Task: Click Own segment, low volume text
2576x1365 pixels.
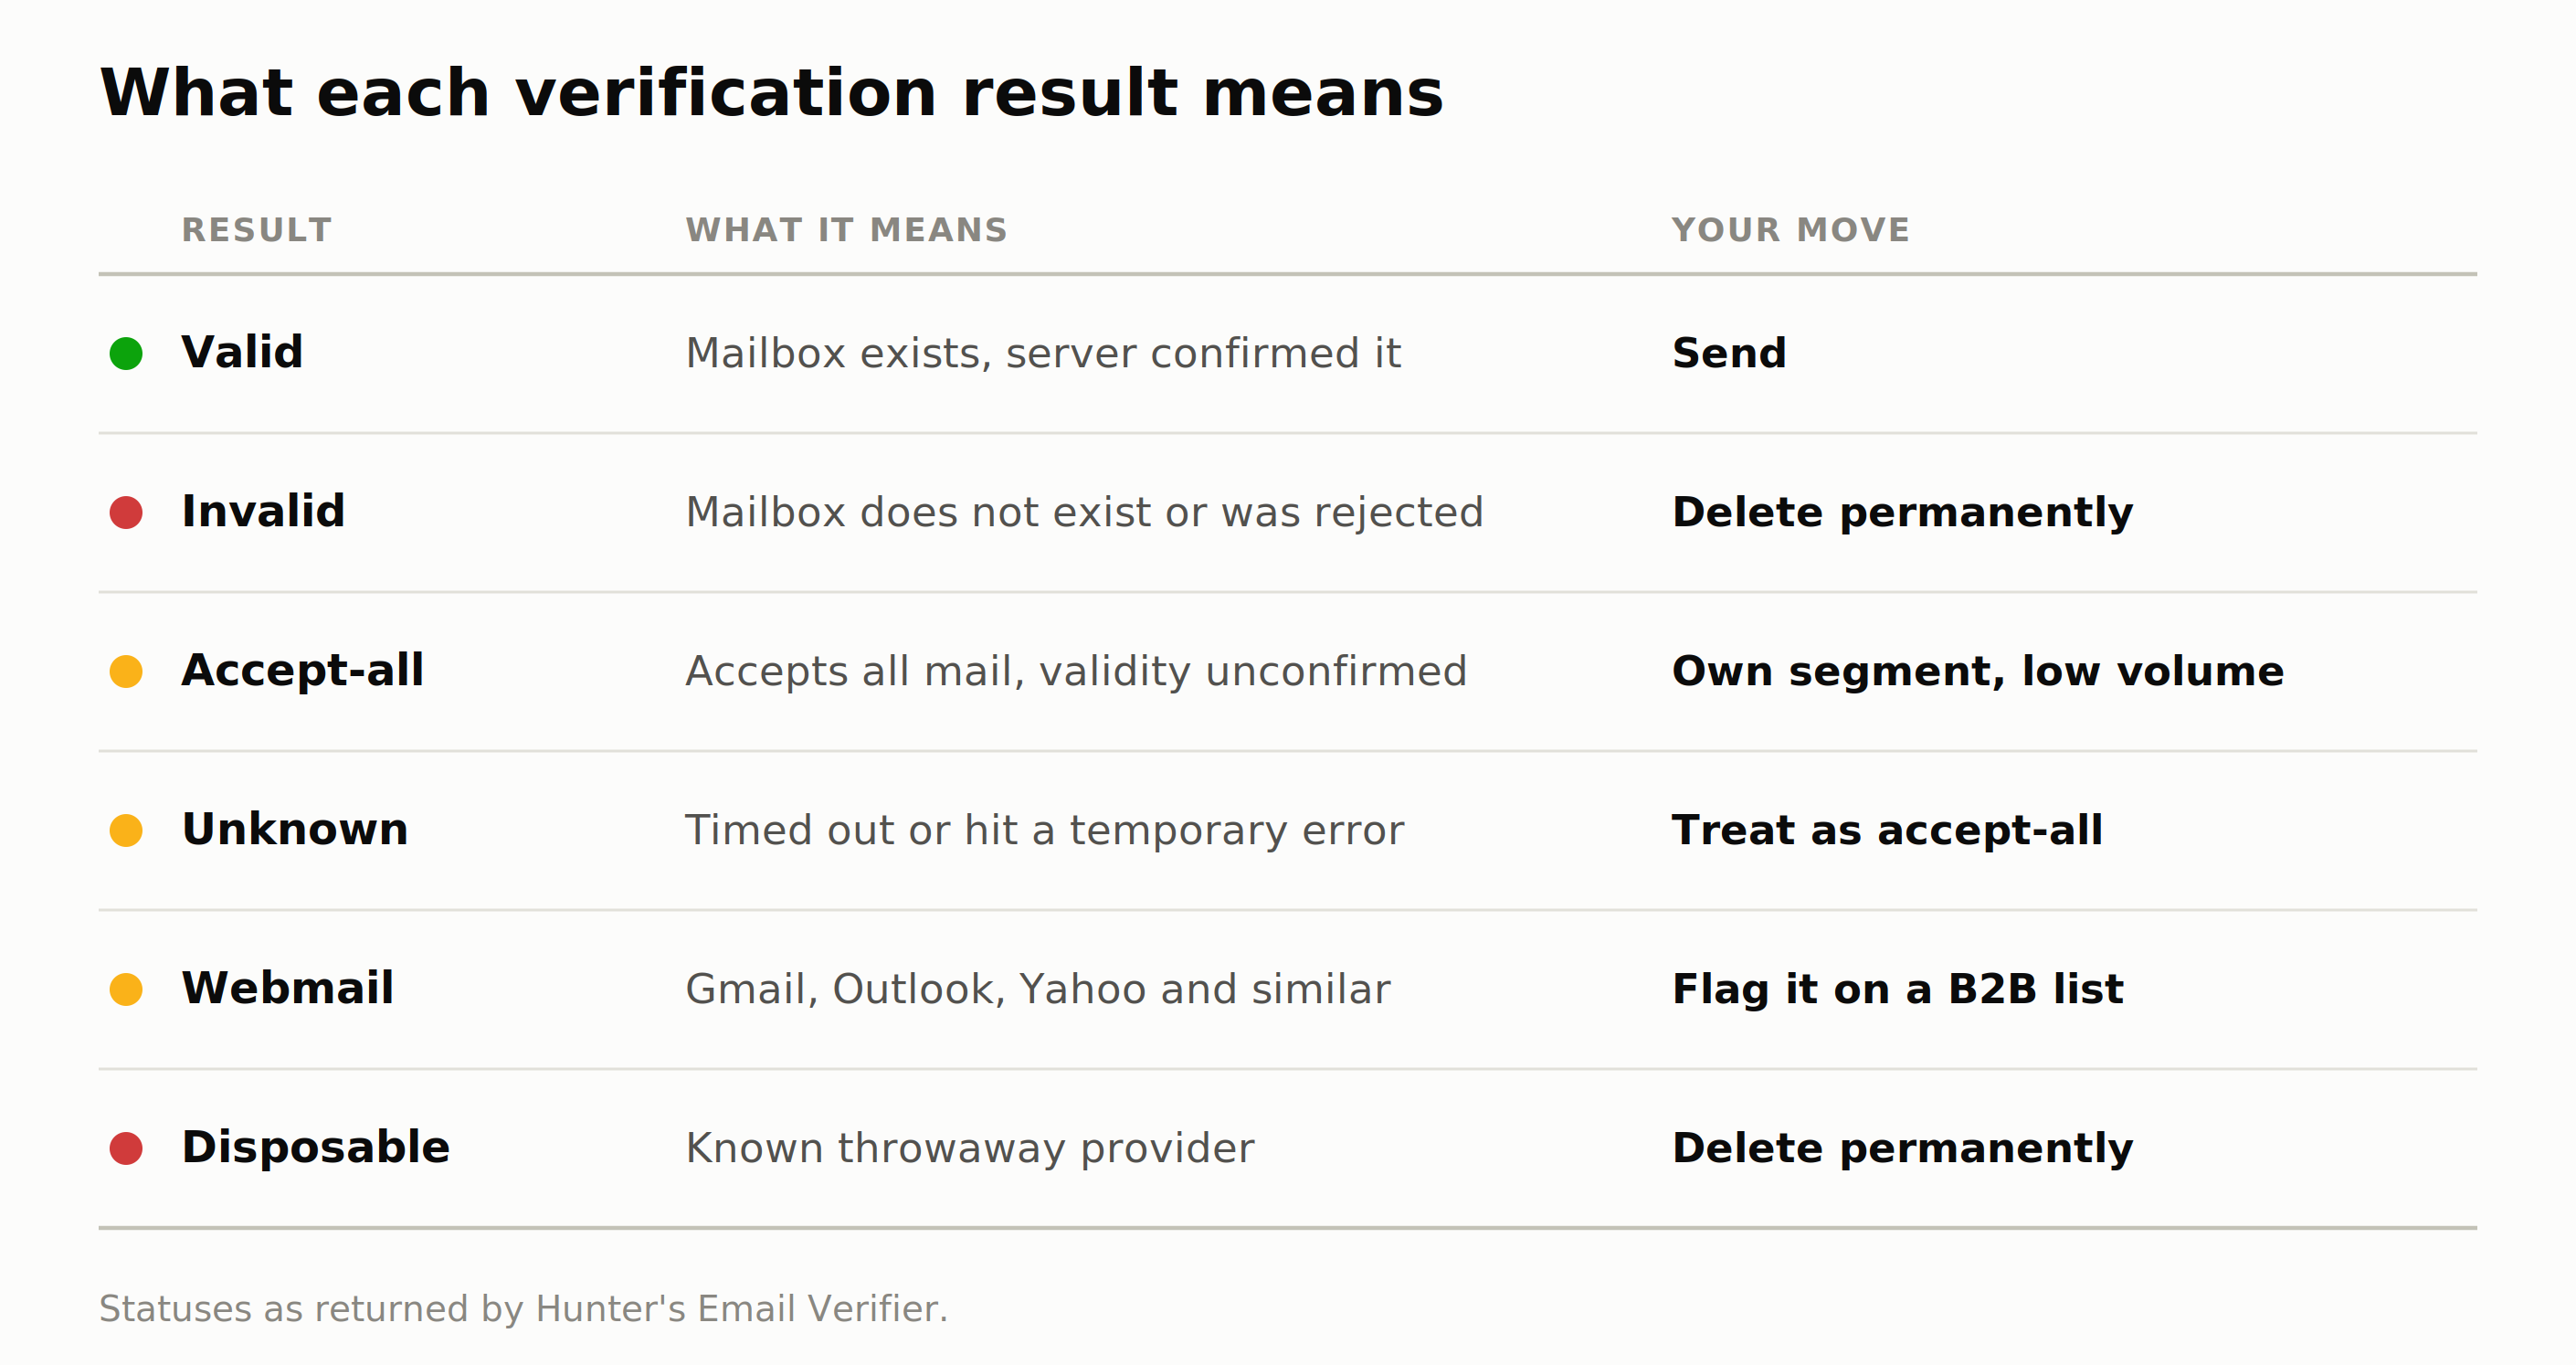Action: [x=1978, y=672]
